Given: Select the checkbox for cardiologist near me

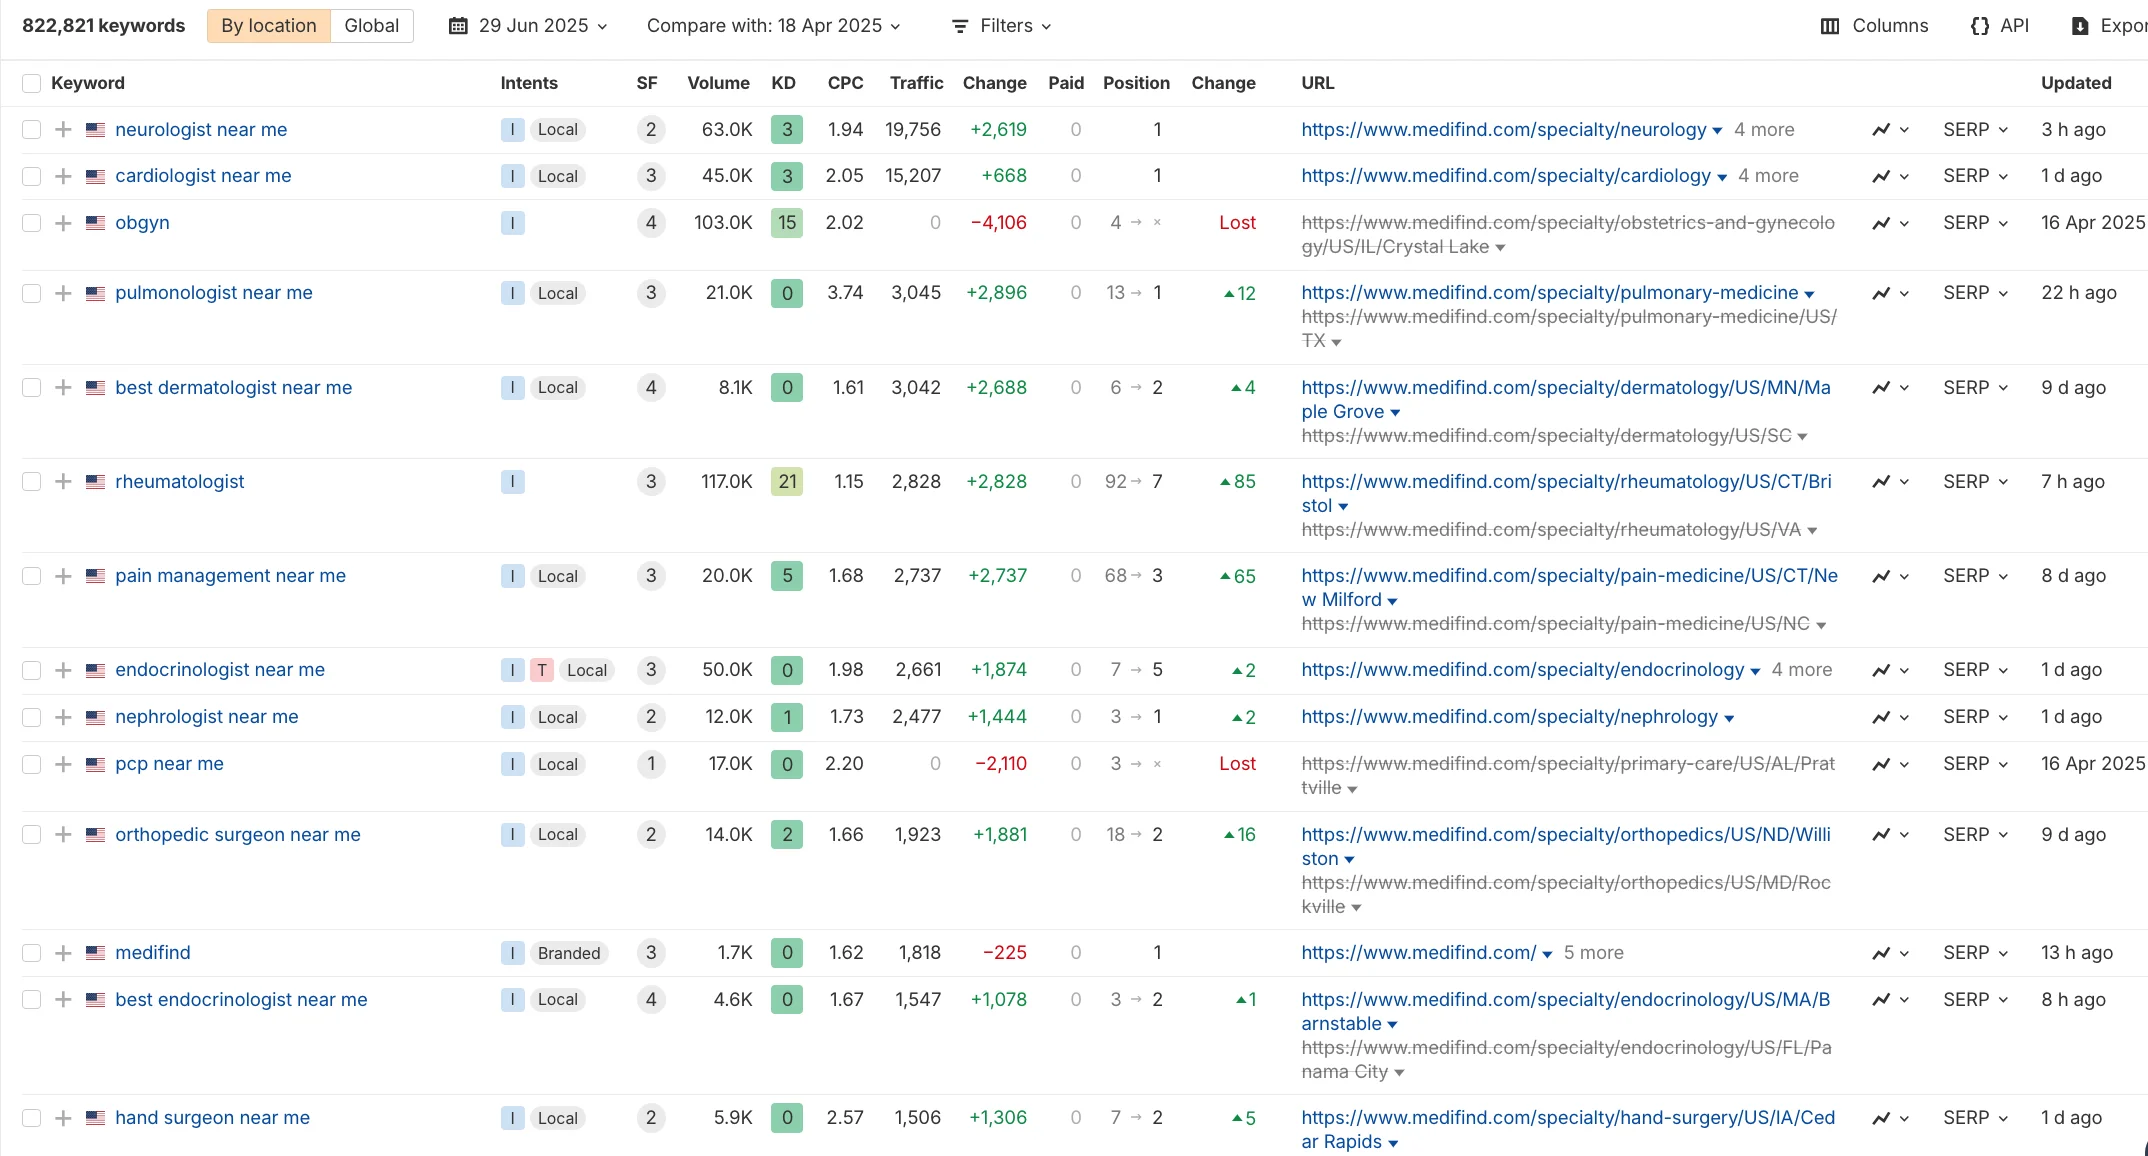Looking at the screenshot, I should (31, 175).
